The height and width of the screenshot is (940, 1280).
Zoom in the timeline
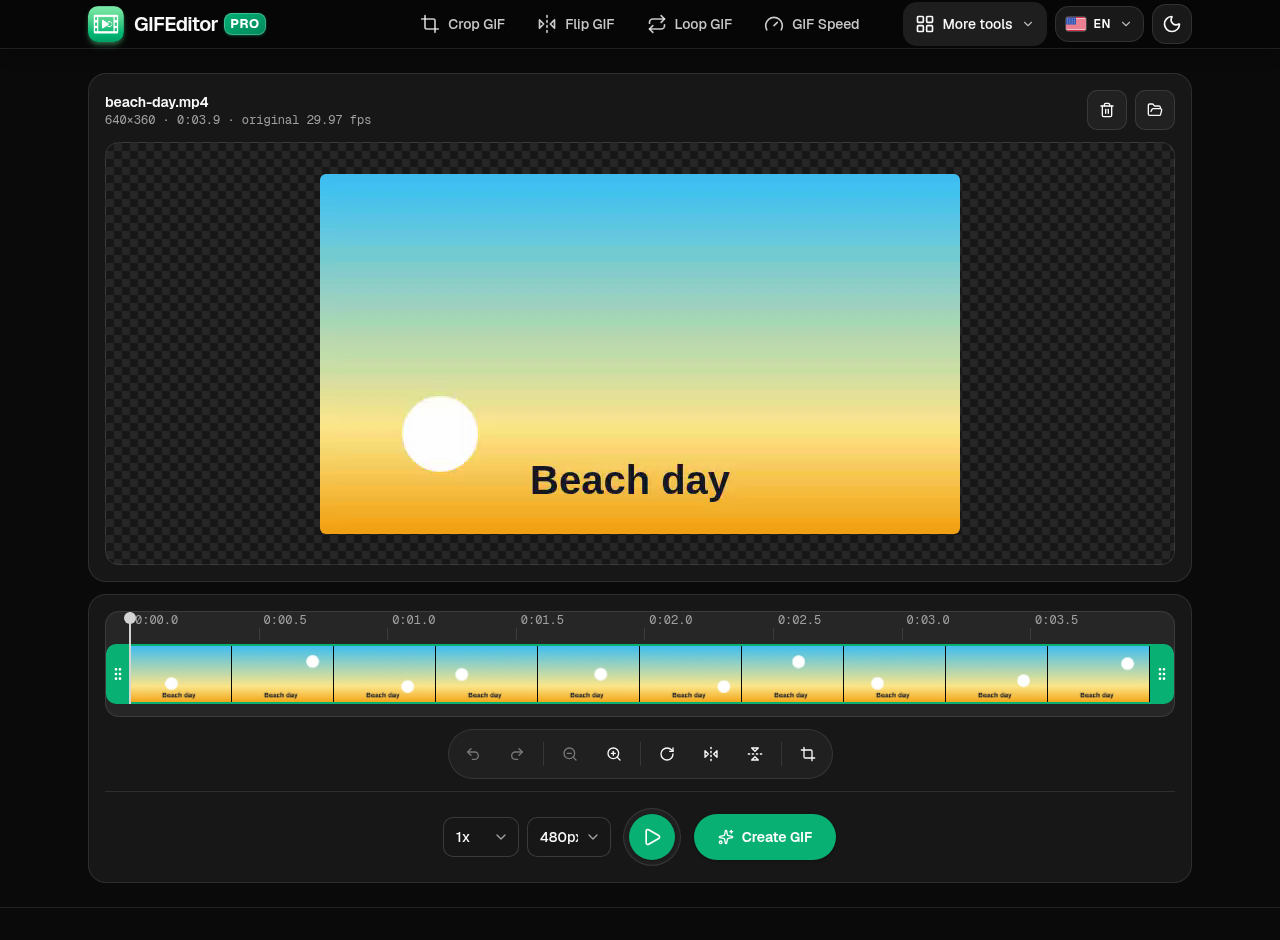click(614, 754)
